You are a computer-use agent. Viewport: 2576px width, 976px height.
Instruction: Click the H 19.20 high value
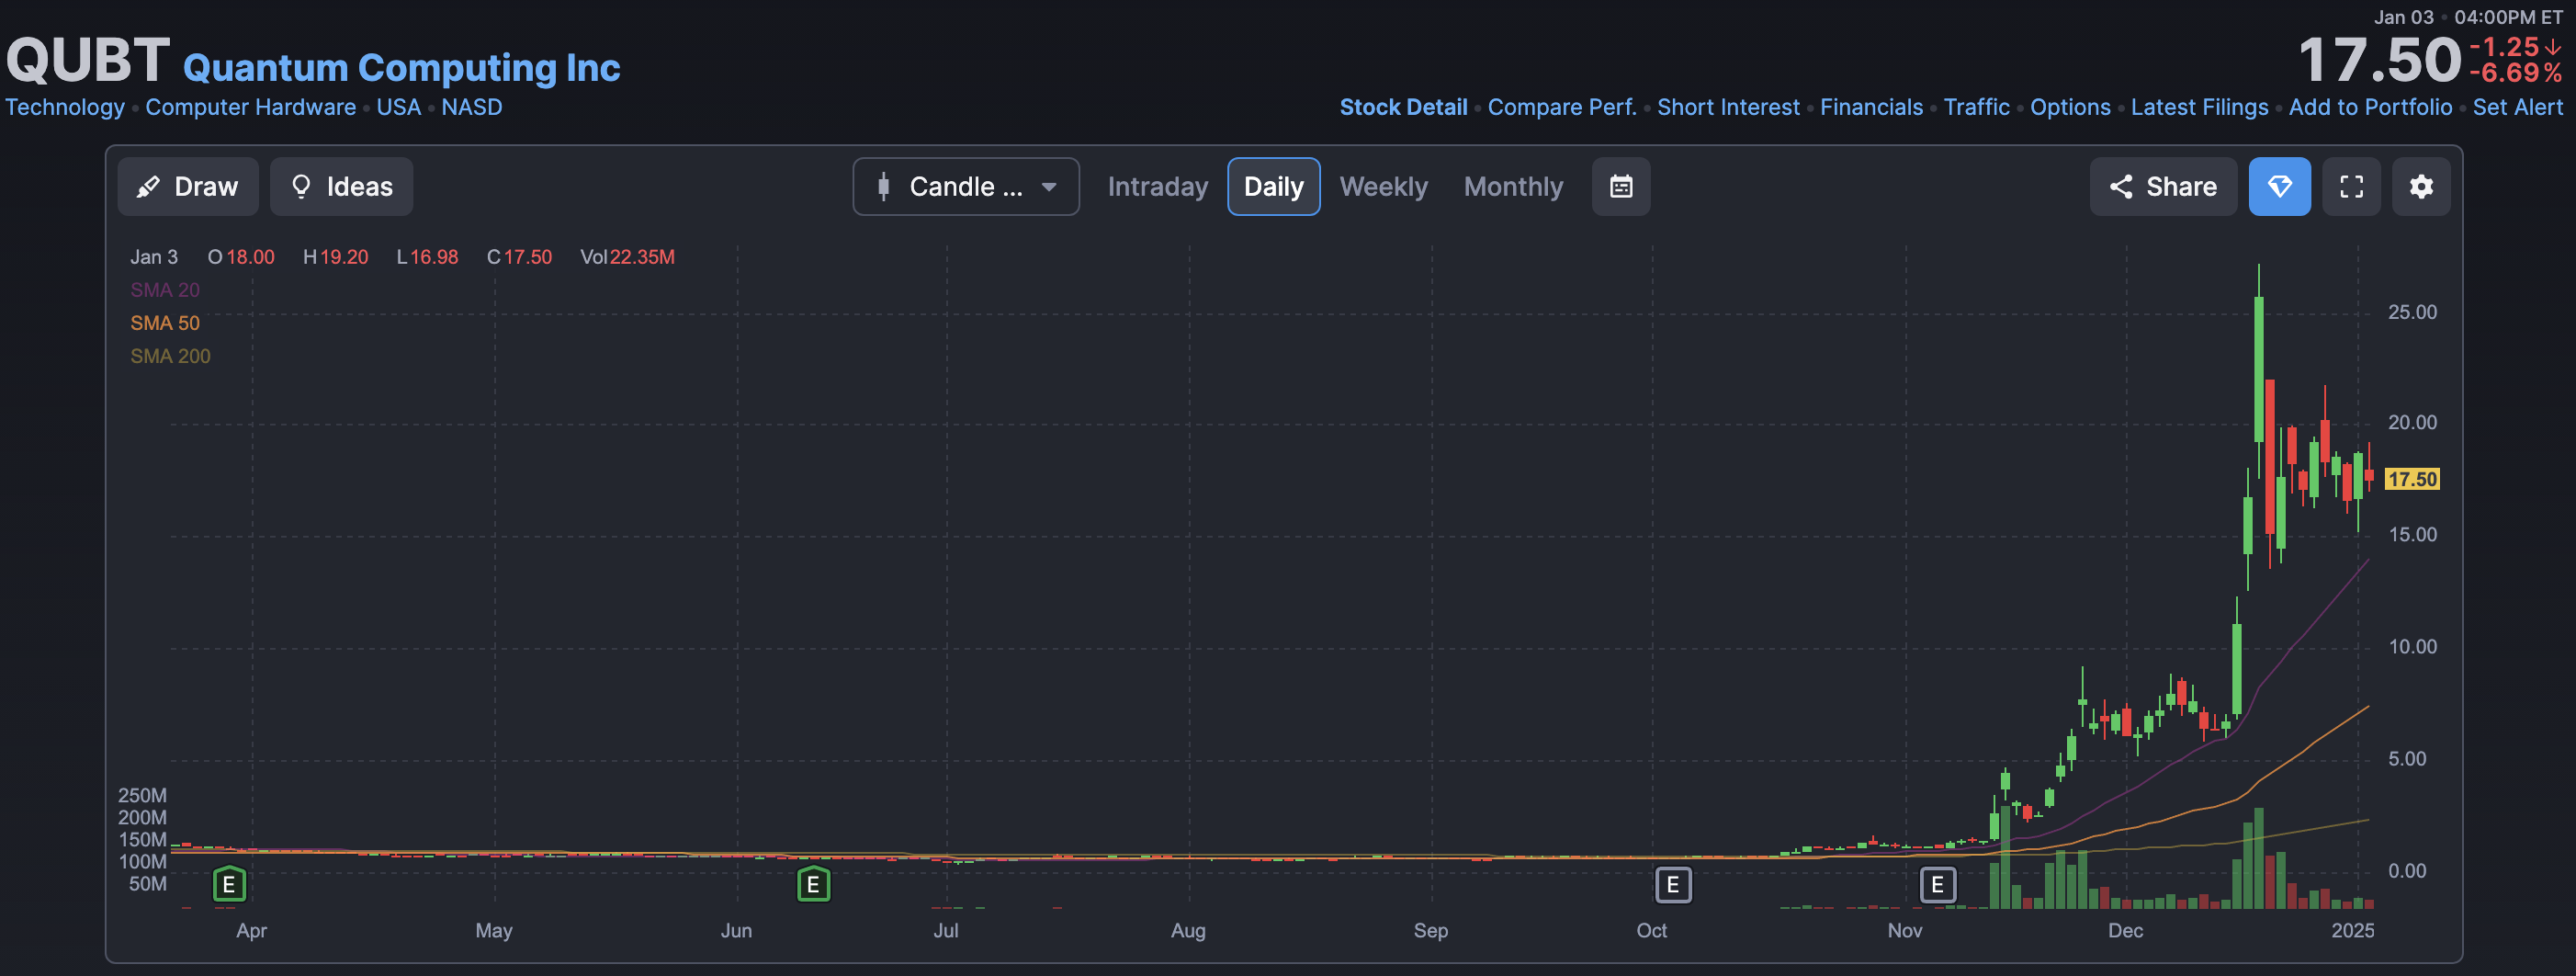point(344,257)
